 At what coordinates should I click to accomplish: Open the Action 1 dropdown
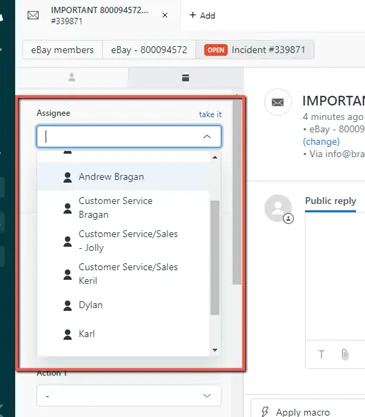coord(129,396)
